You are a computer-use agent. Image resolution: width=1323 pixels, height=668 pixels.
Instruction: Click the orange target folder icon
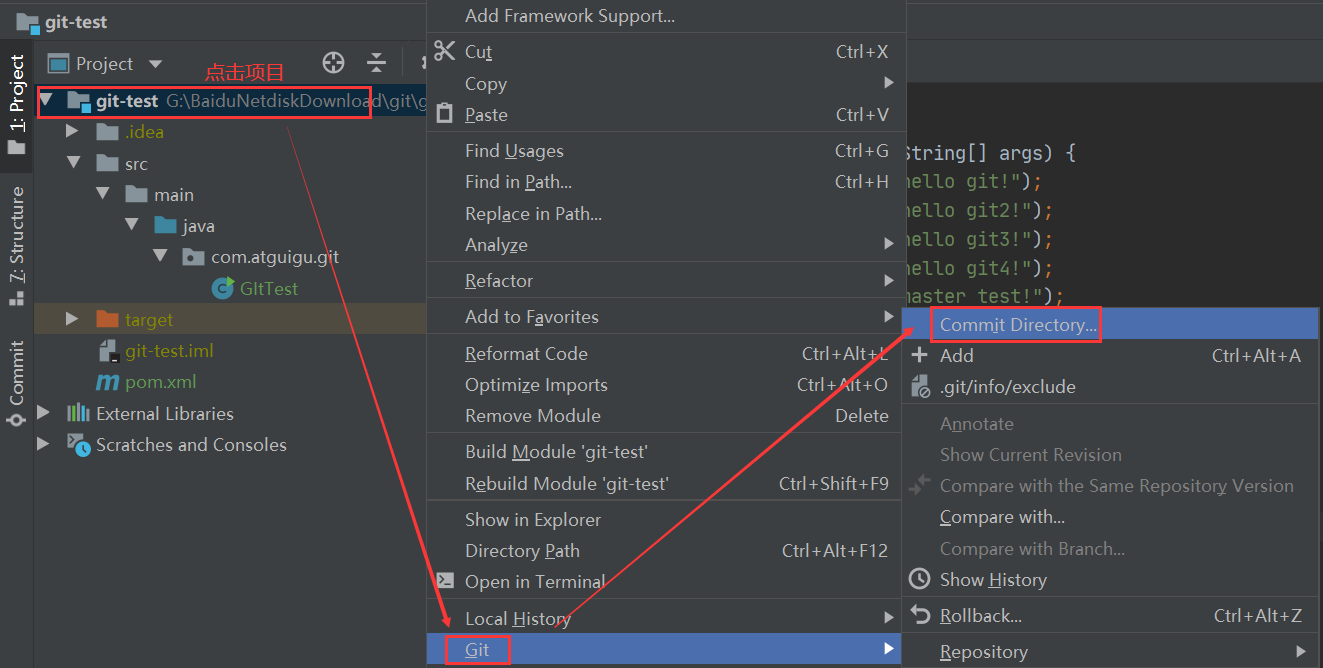(107, 319)
